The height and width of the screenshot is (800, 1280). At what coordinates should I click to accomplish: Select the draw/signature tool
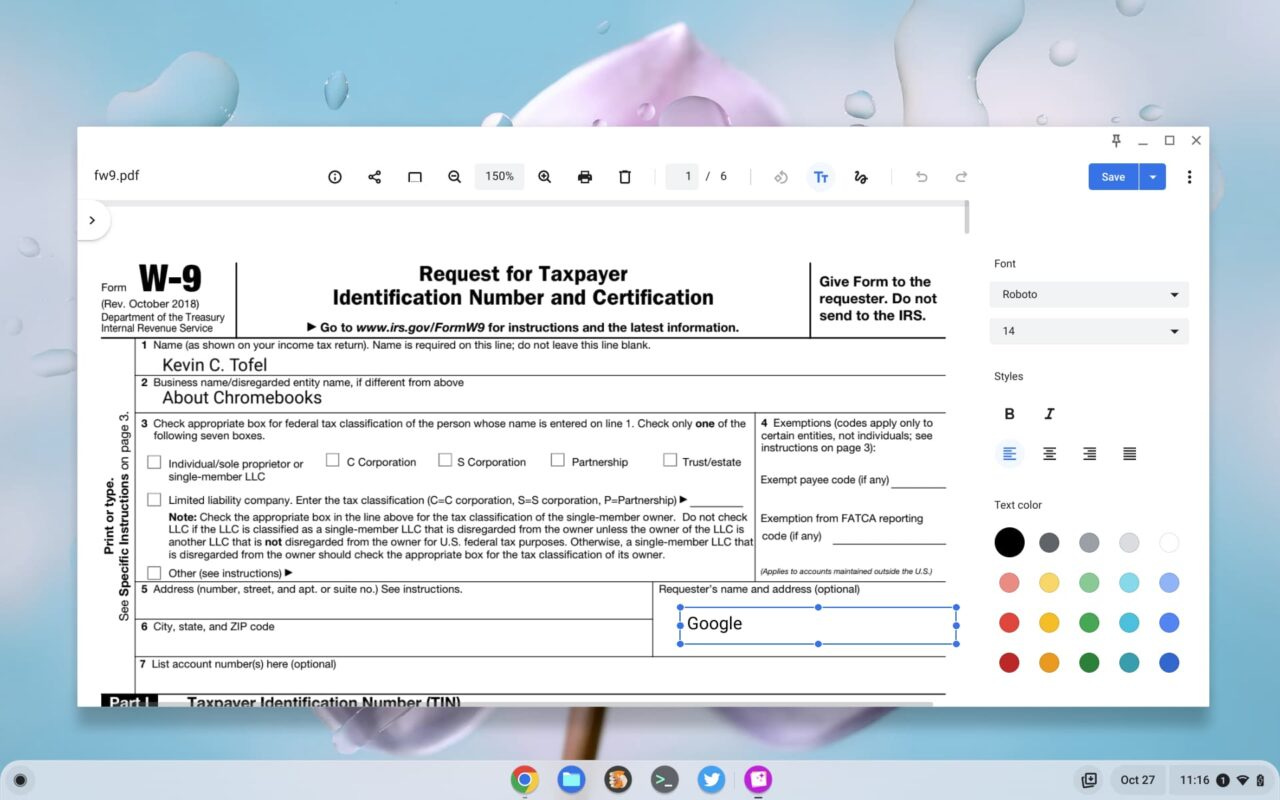click(861, 177)
